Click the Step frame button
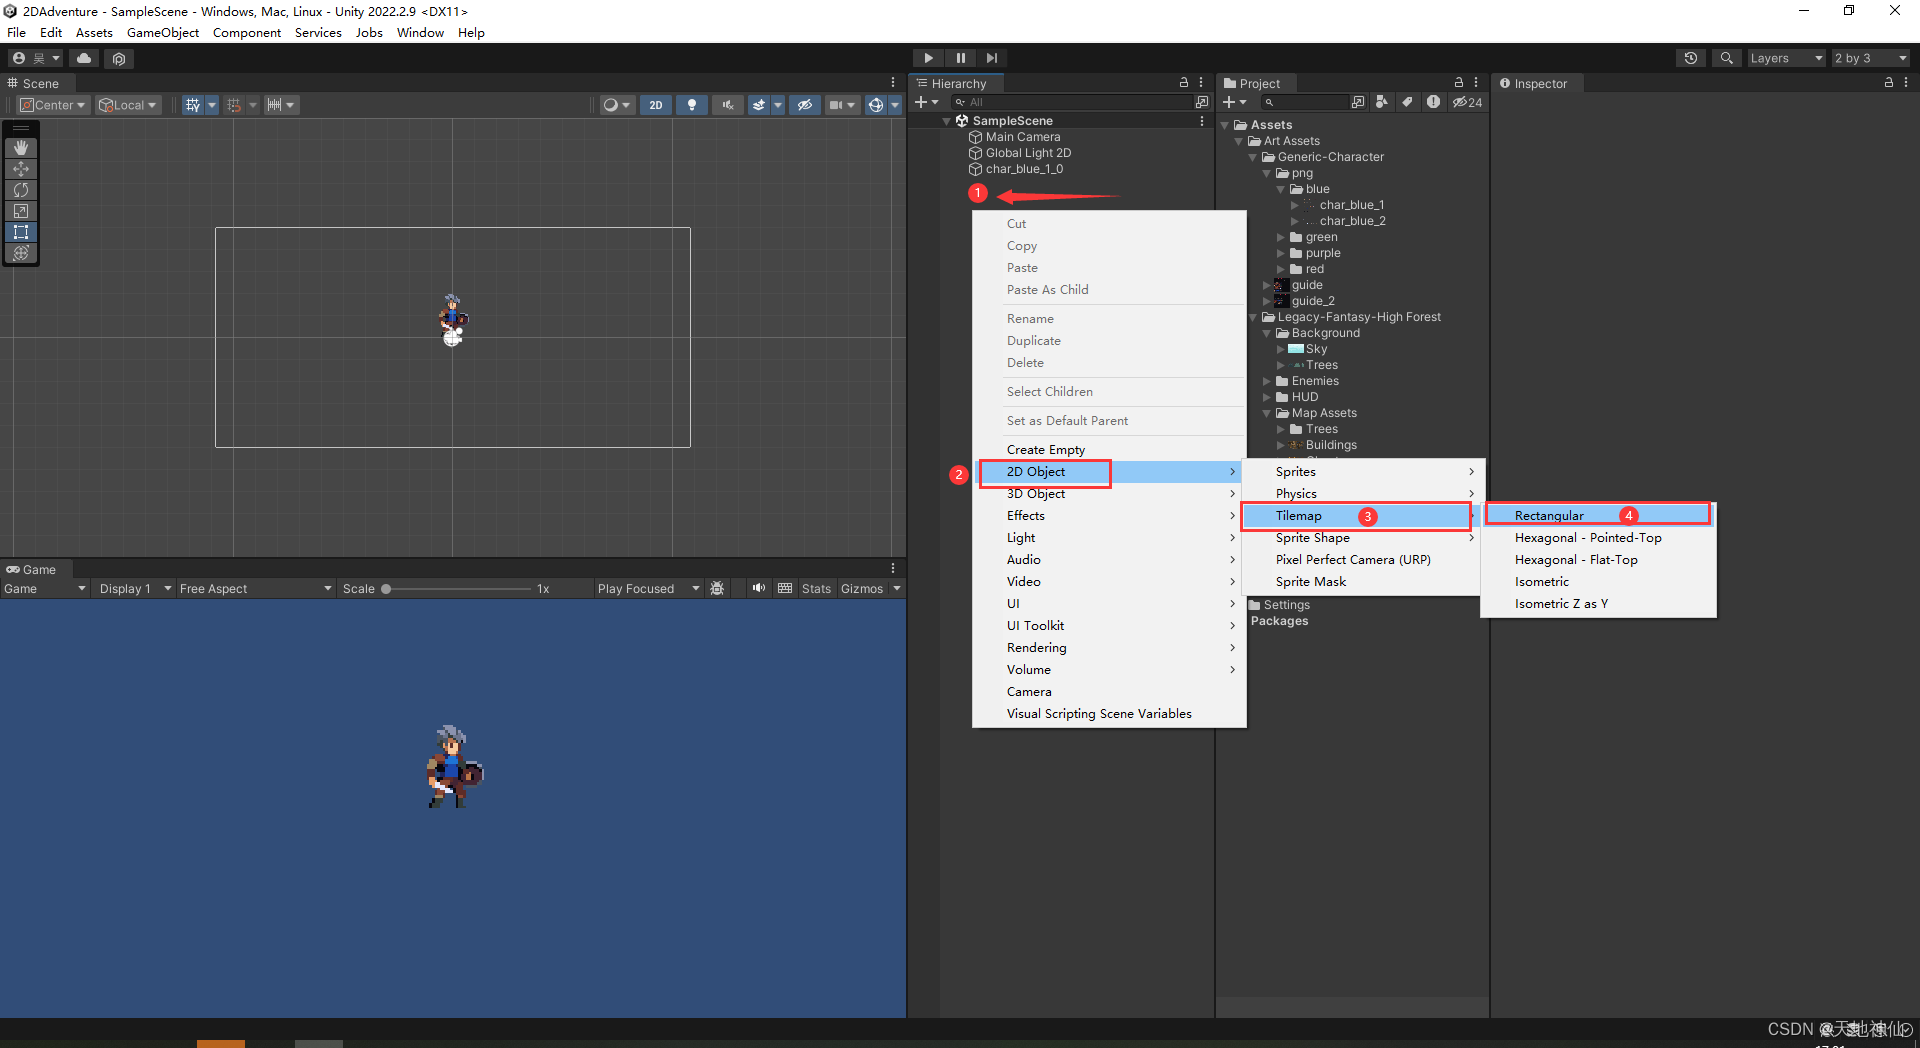The image size is (1920, 1048). click(x=991, y=58)
